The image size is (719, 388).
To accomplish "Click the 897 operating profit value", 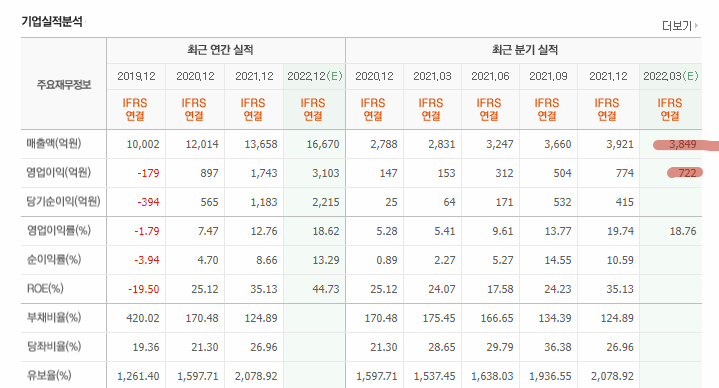I will 209,173.
